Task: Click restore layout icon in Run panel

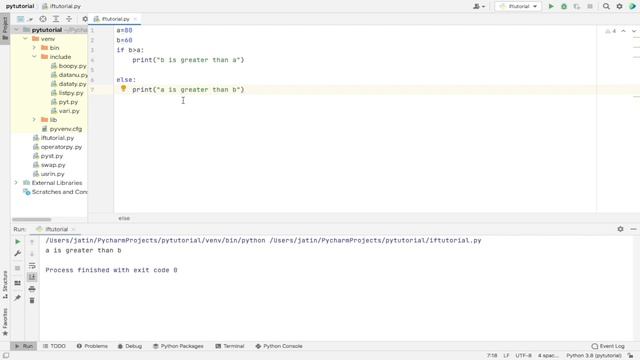Action: 18,283
